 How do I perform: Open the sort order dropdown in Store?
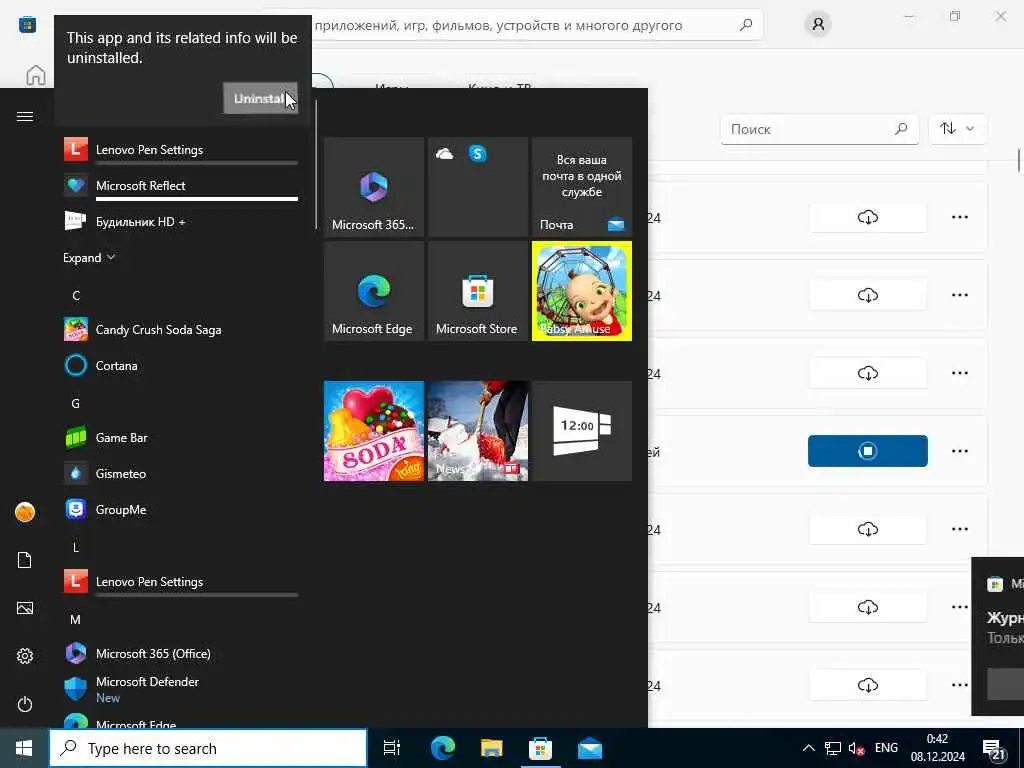point(957,129)
